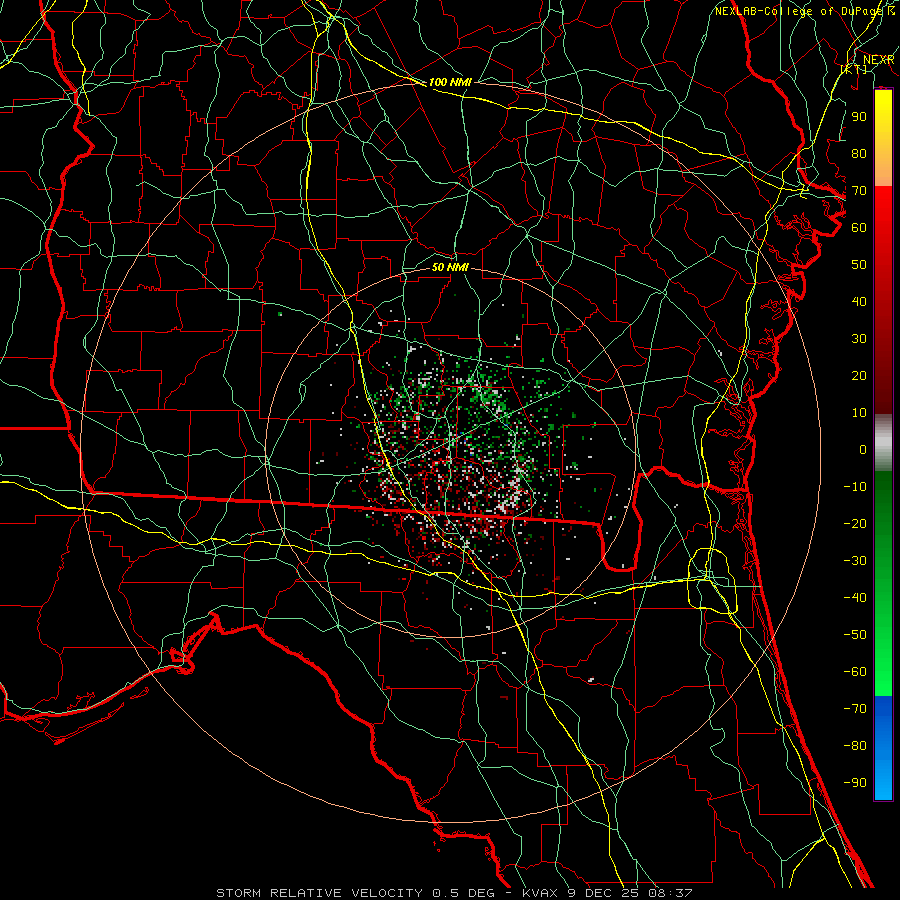Click the -10 value on velocity scale
Image resolution: width=900 pixels, height=900 pixels.
point(855,487)
